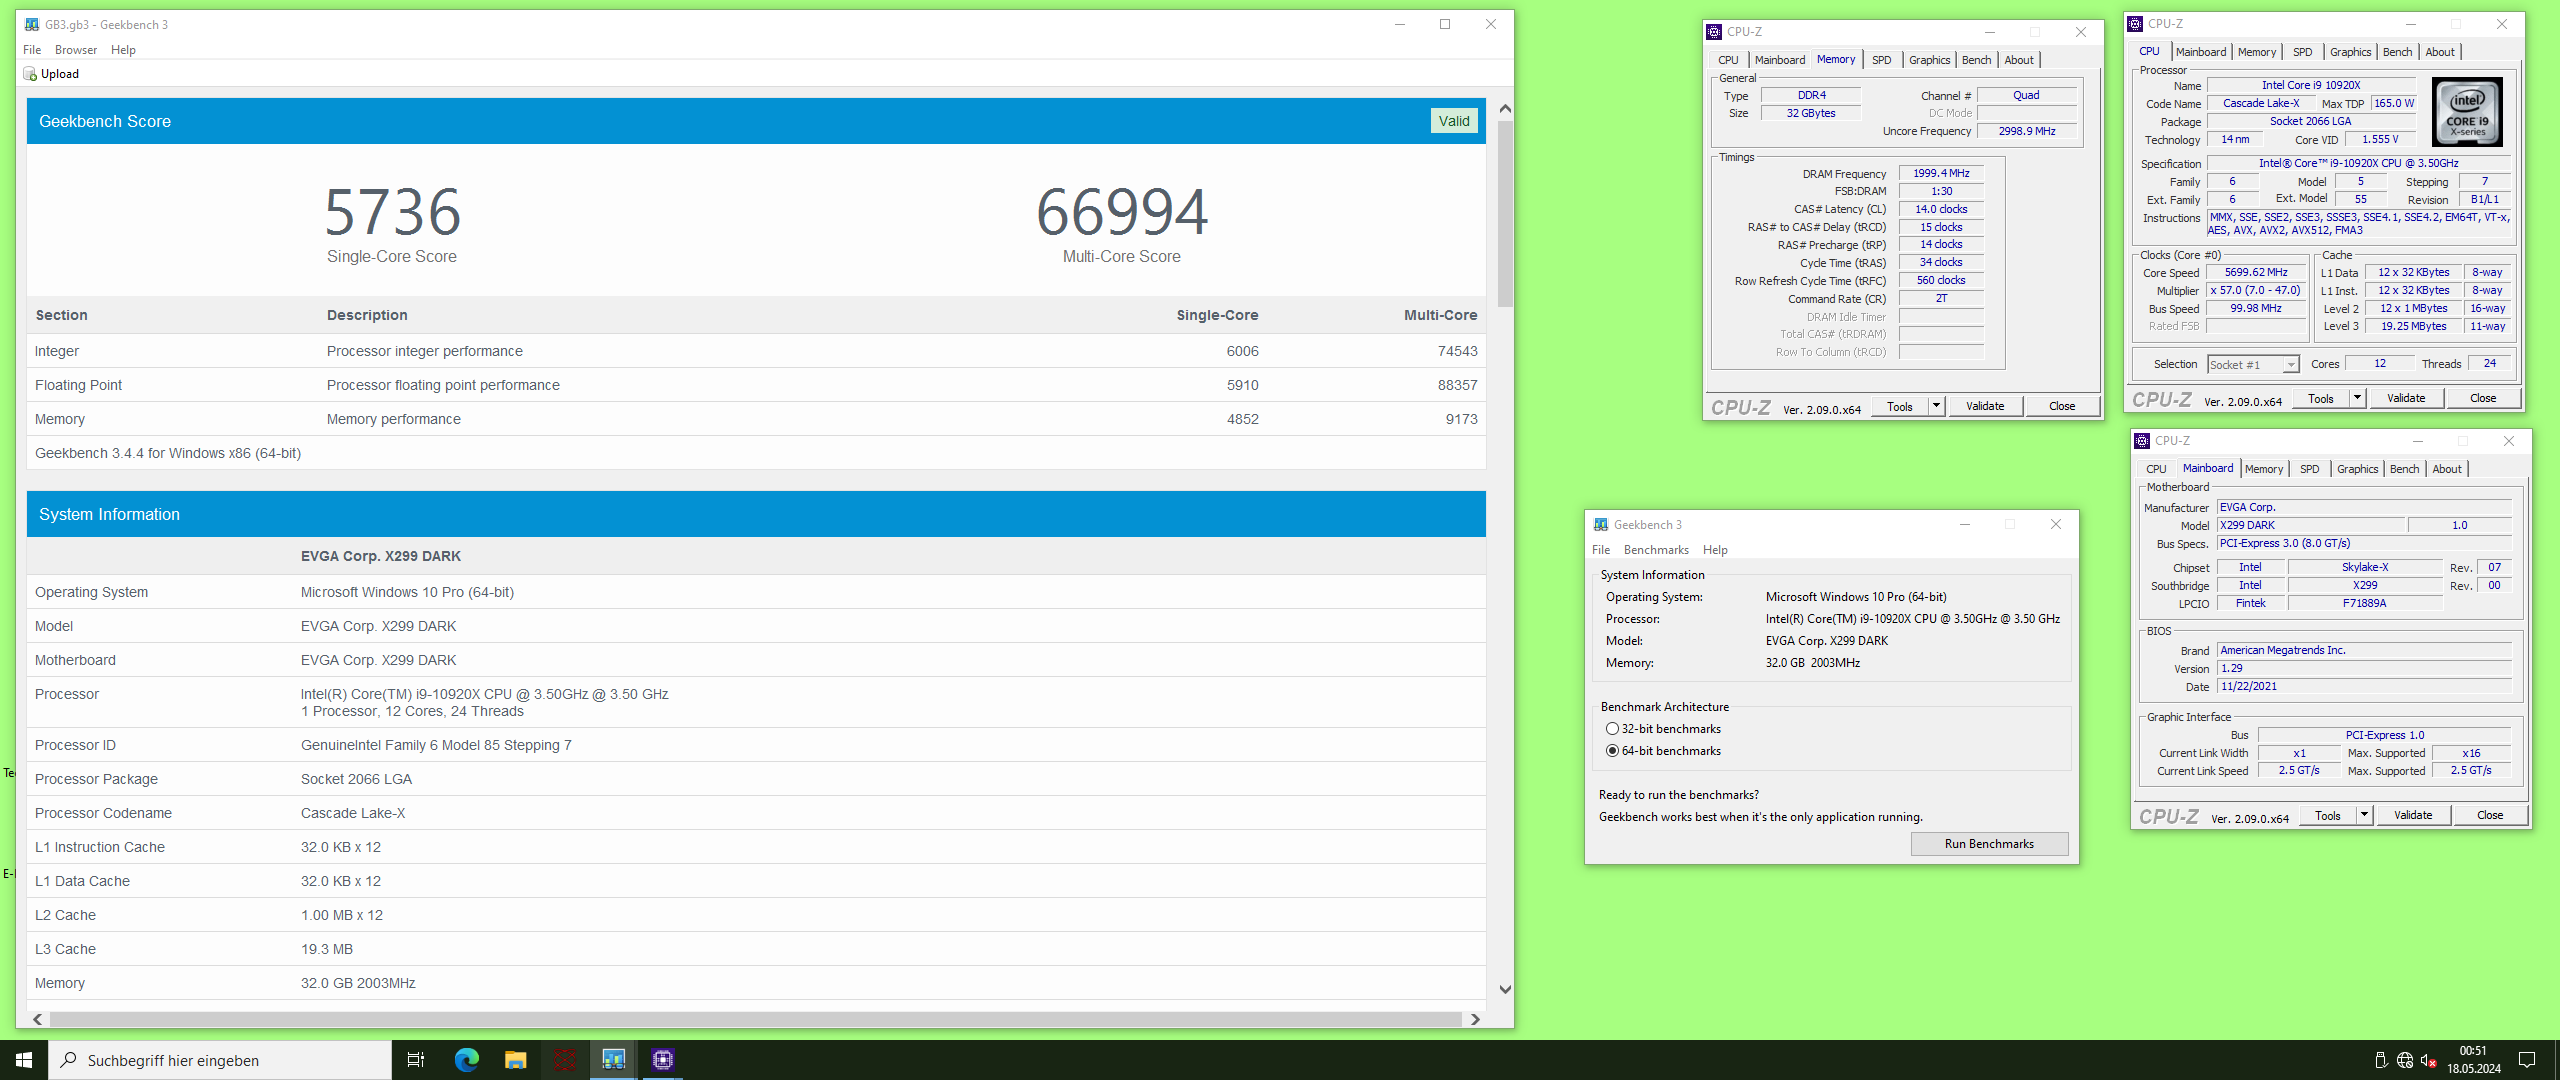Click the Multiplier x 57.0 field in CPU-Z
The image size is (2560, 1080).
(x=2255, y=290)
